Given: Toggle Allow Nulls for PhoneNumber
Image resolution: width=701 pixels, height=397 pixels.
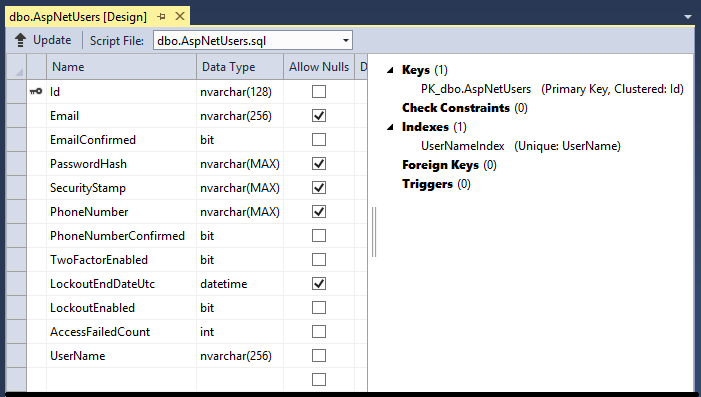Looking at the screenshot, I should click(319, 211).
